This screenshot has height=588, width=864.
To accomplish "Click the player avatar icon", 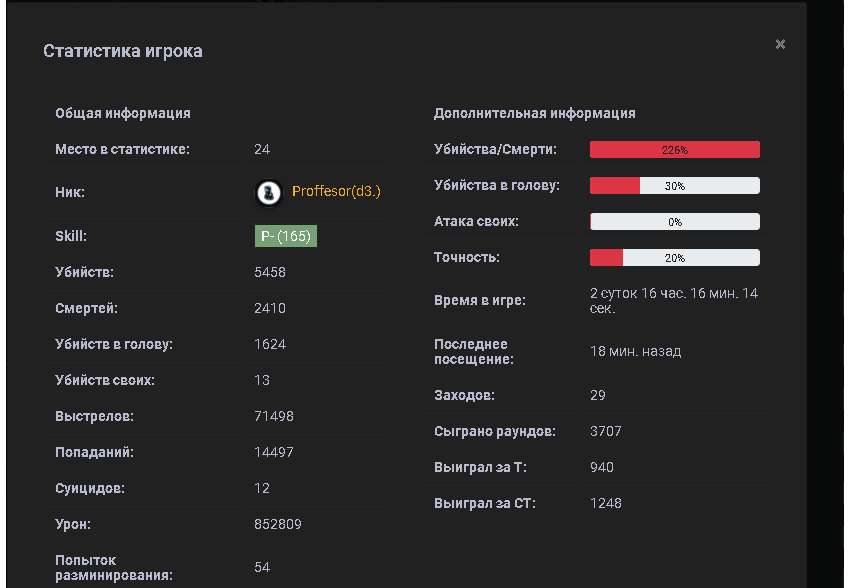I will click(268, 192).
